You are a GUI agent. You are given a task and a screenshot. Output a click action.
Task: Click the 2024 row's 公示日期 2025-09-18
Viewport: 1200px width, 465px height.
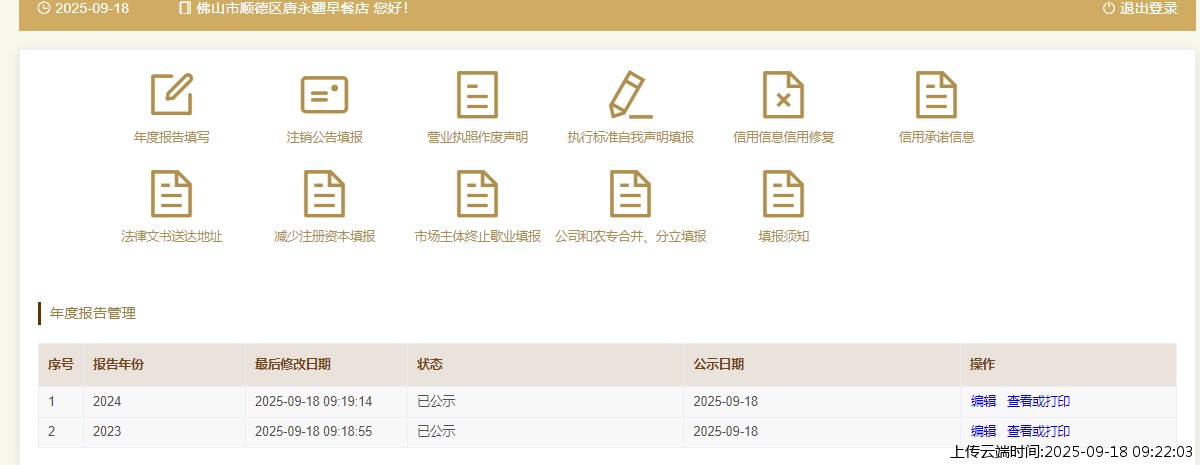coord(726,402)
